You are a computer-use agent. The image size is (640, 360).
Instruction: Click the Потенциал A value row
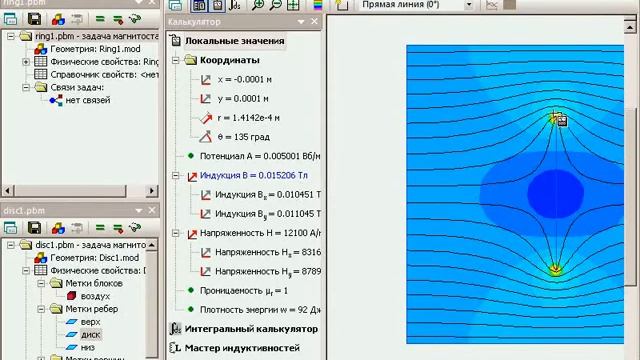point(260,156)
